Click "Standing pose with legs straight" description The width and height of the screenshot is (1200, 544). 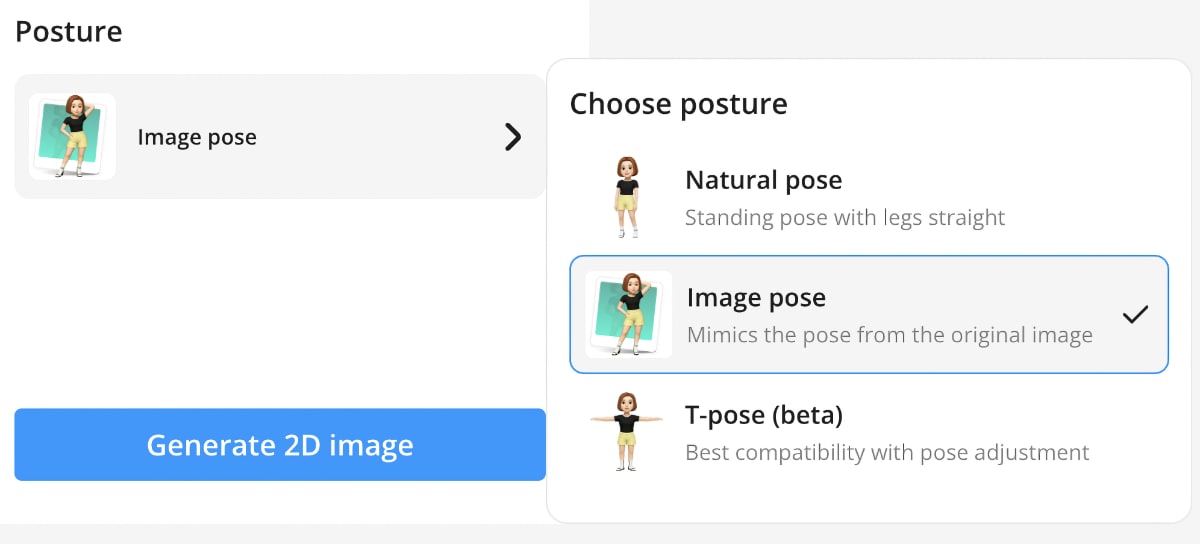point(845,217)
